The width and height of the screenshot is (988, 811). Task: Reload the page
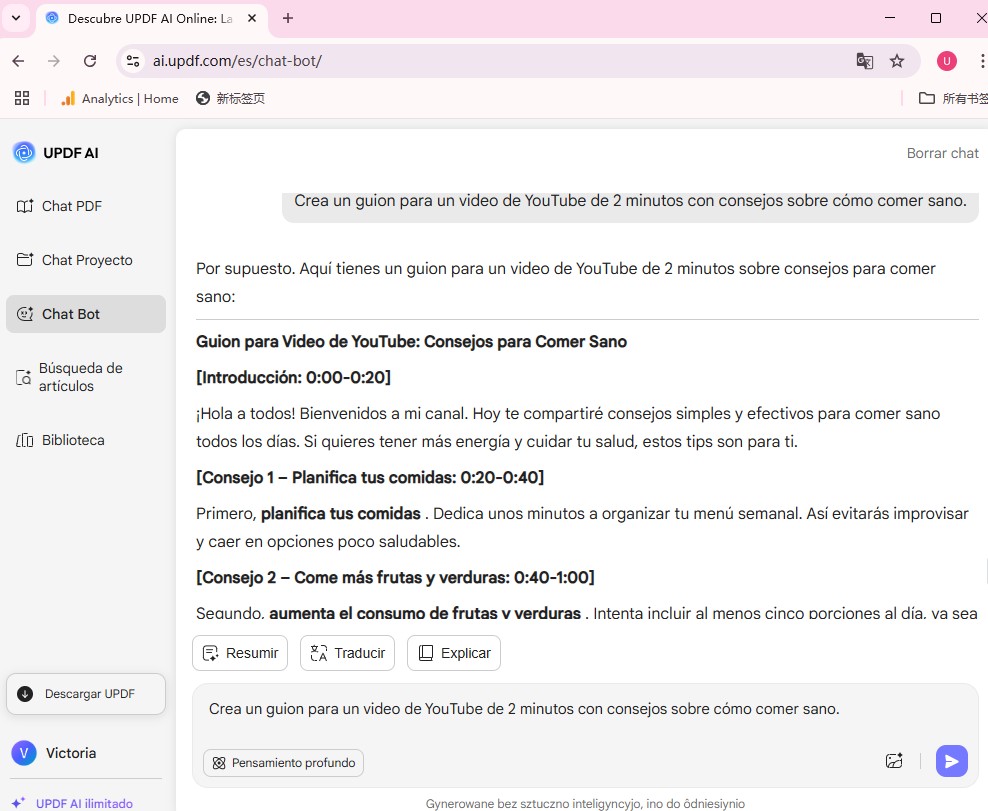(90, 61)
